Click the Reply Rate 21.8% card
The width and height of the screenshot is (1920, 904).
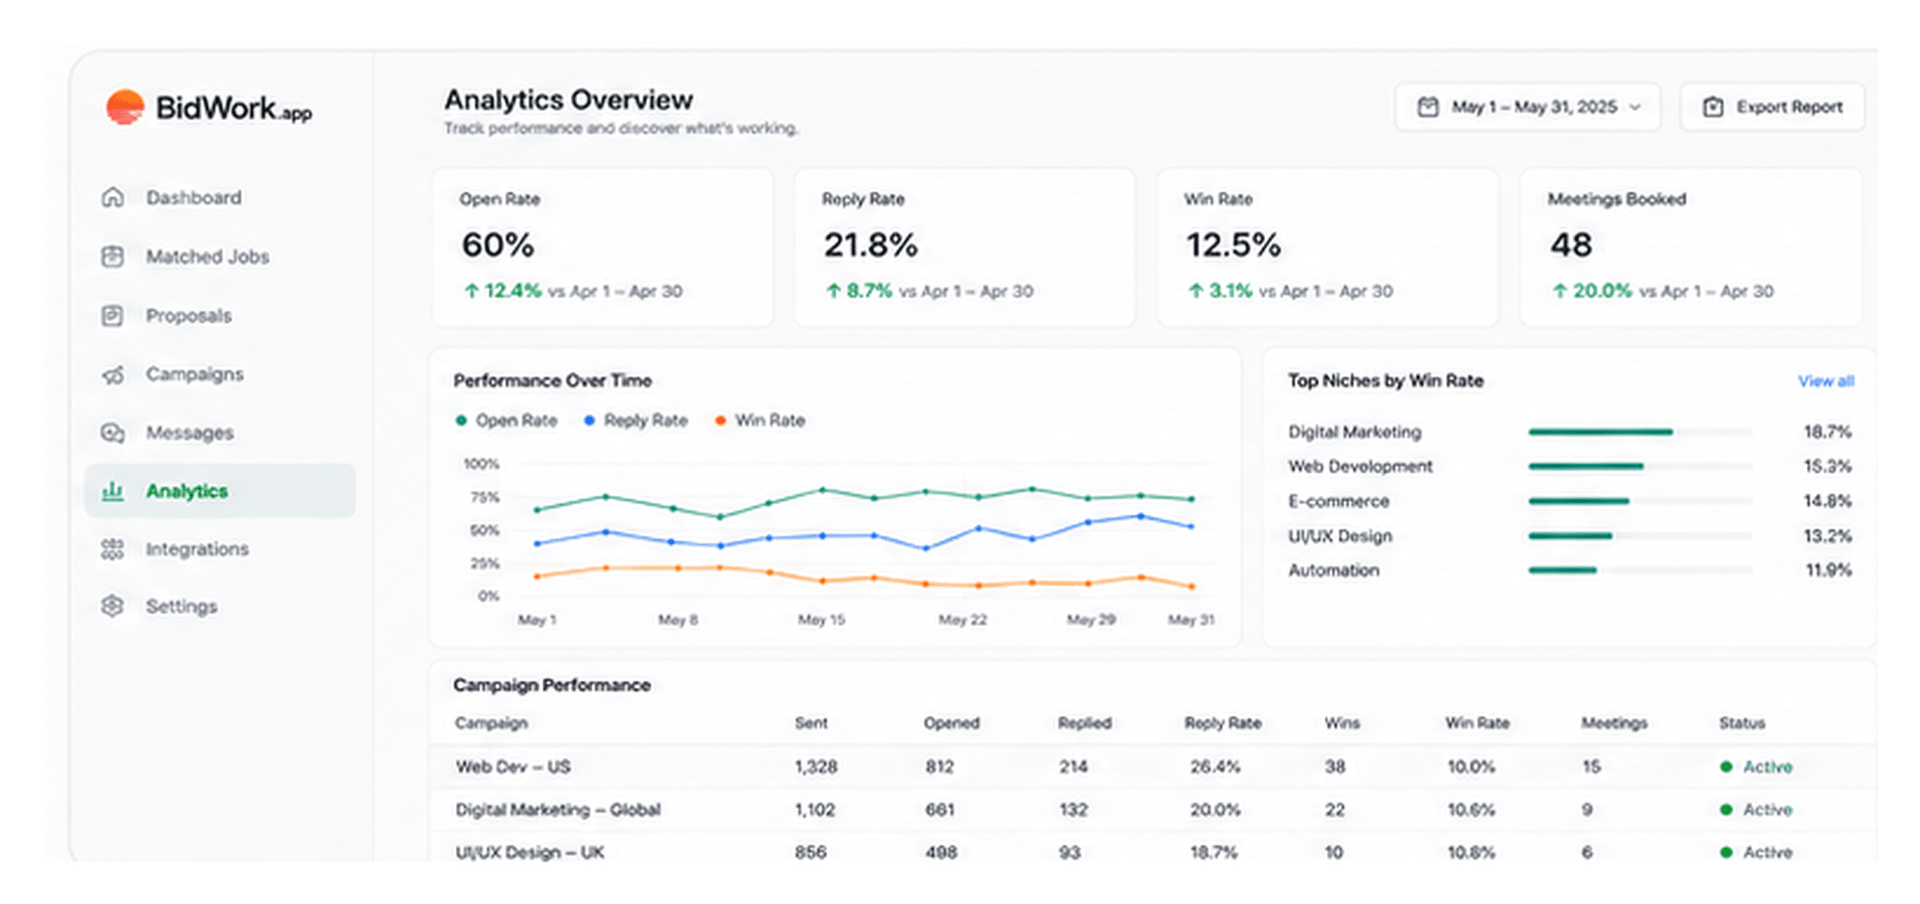pyautogui.click(x=965, y=247)
